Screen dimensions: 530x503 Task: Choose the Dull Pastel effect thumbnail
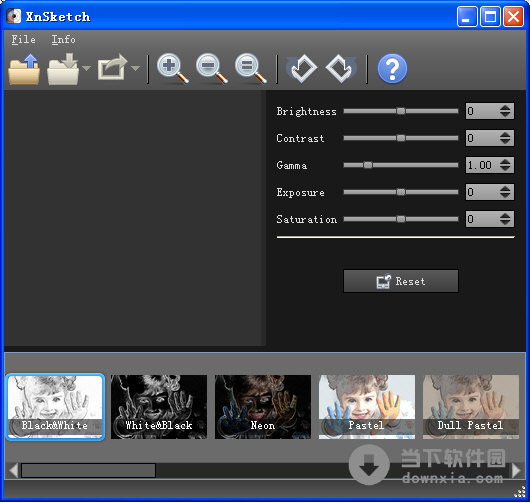click(x=471, y=407)
